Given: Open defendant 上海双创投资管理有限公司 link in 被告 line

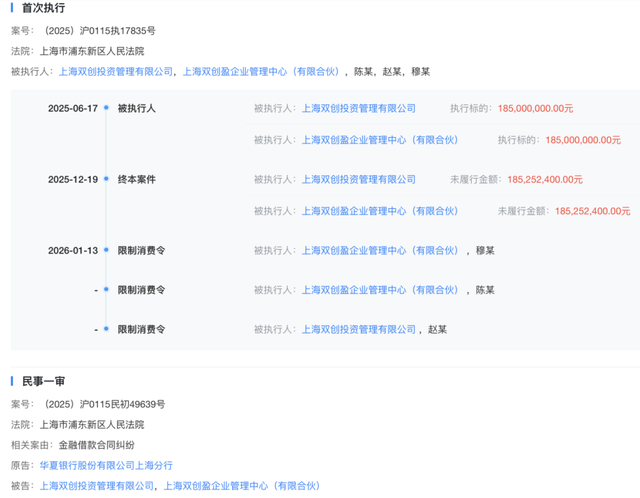Looking at the screenshot, I should click(x=97, y=486).
